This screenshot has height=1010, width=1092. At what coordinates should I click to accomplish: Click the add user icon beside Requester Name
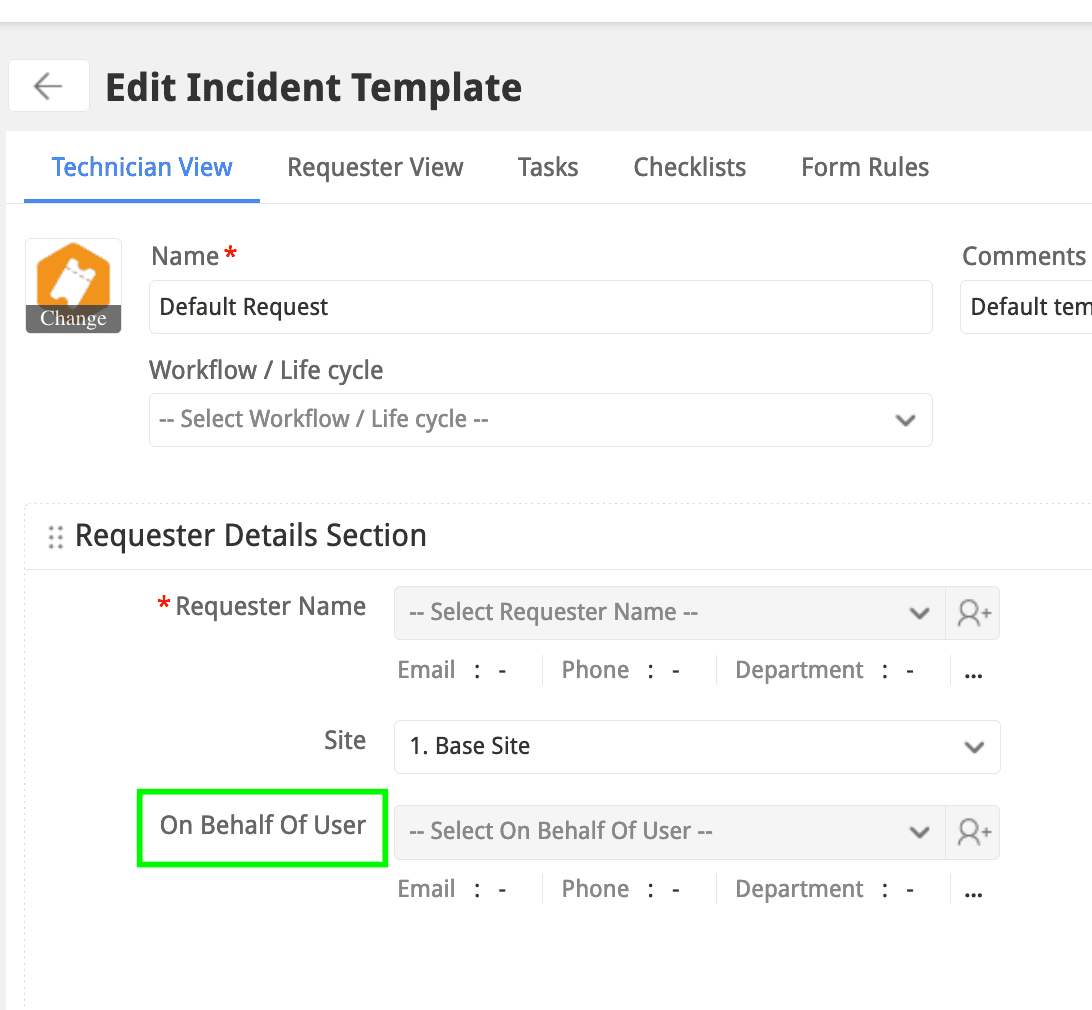(x=973, y=613)
